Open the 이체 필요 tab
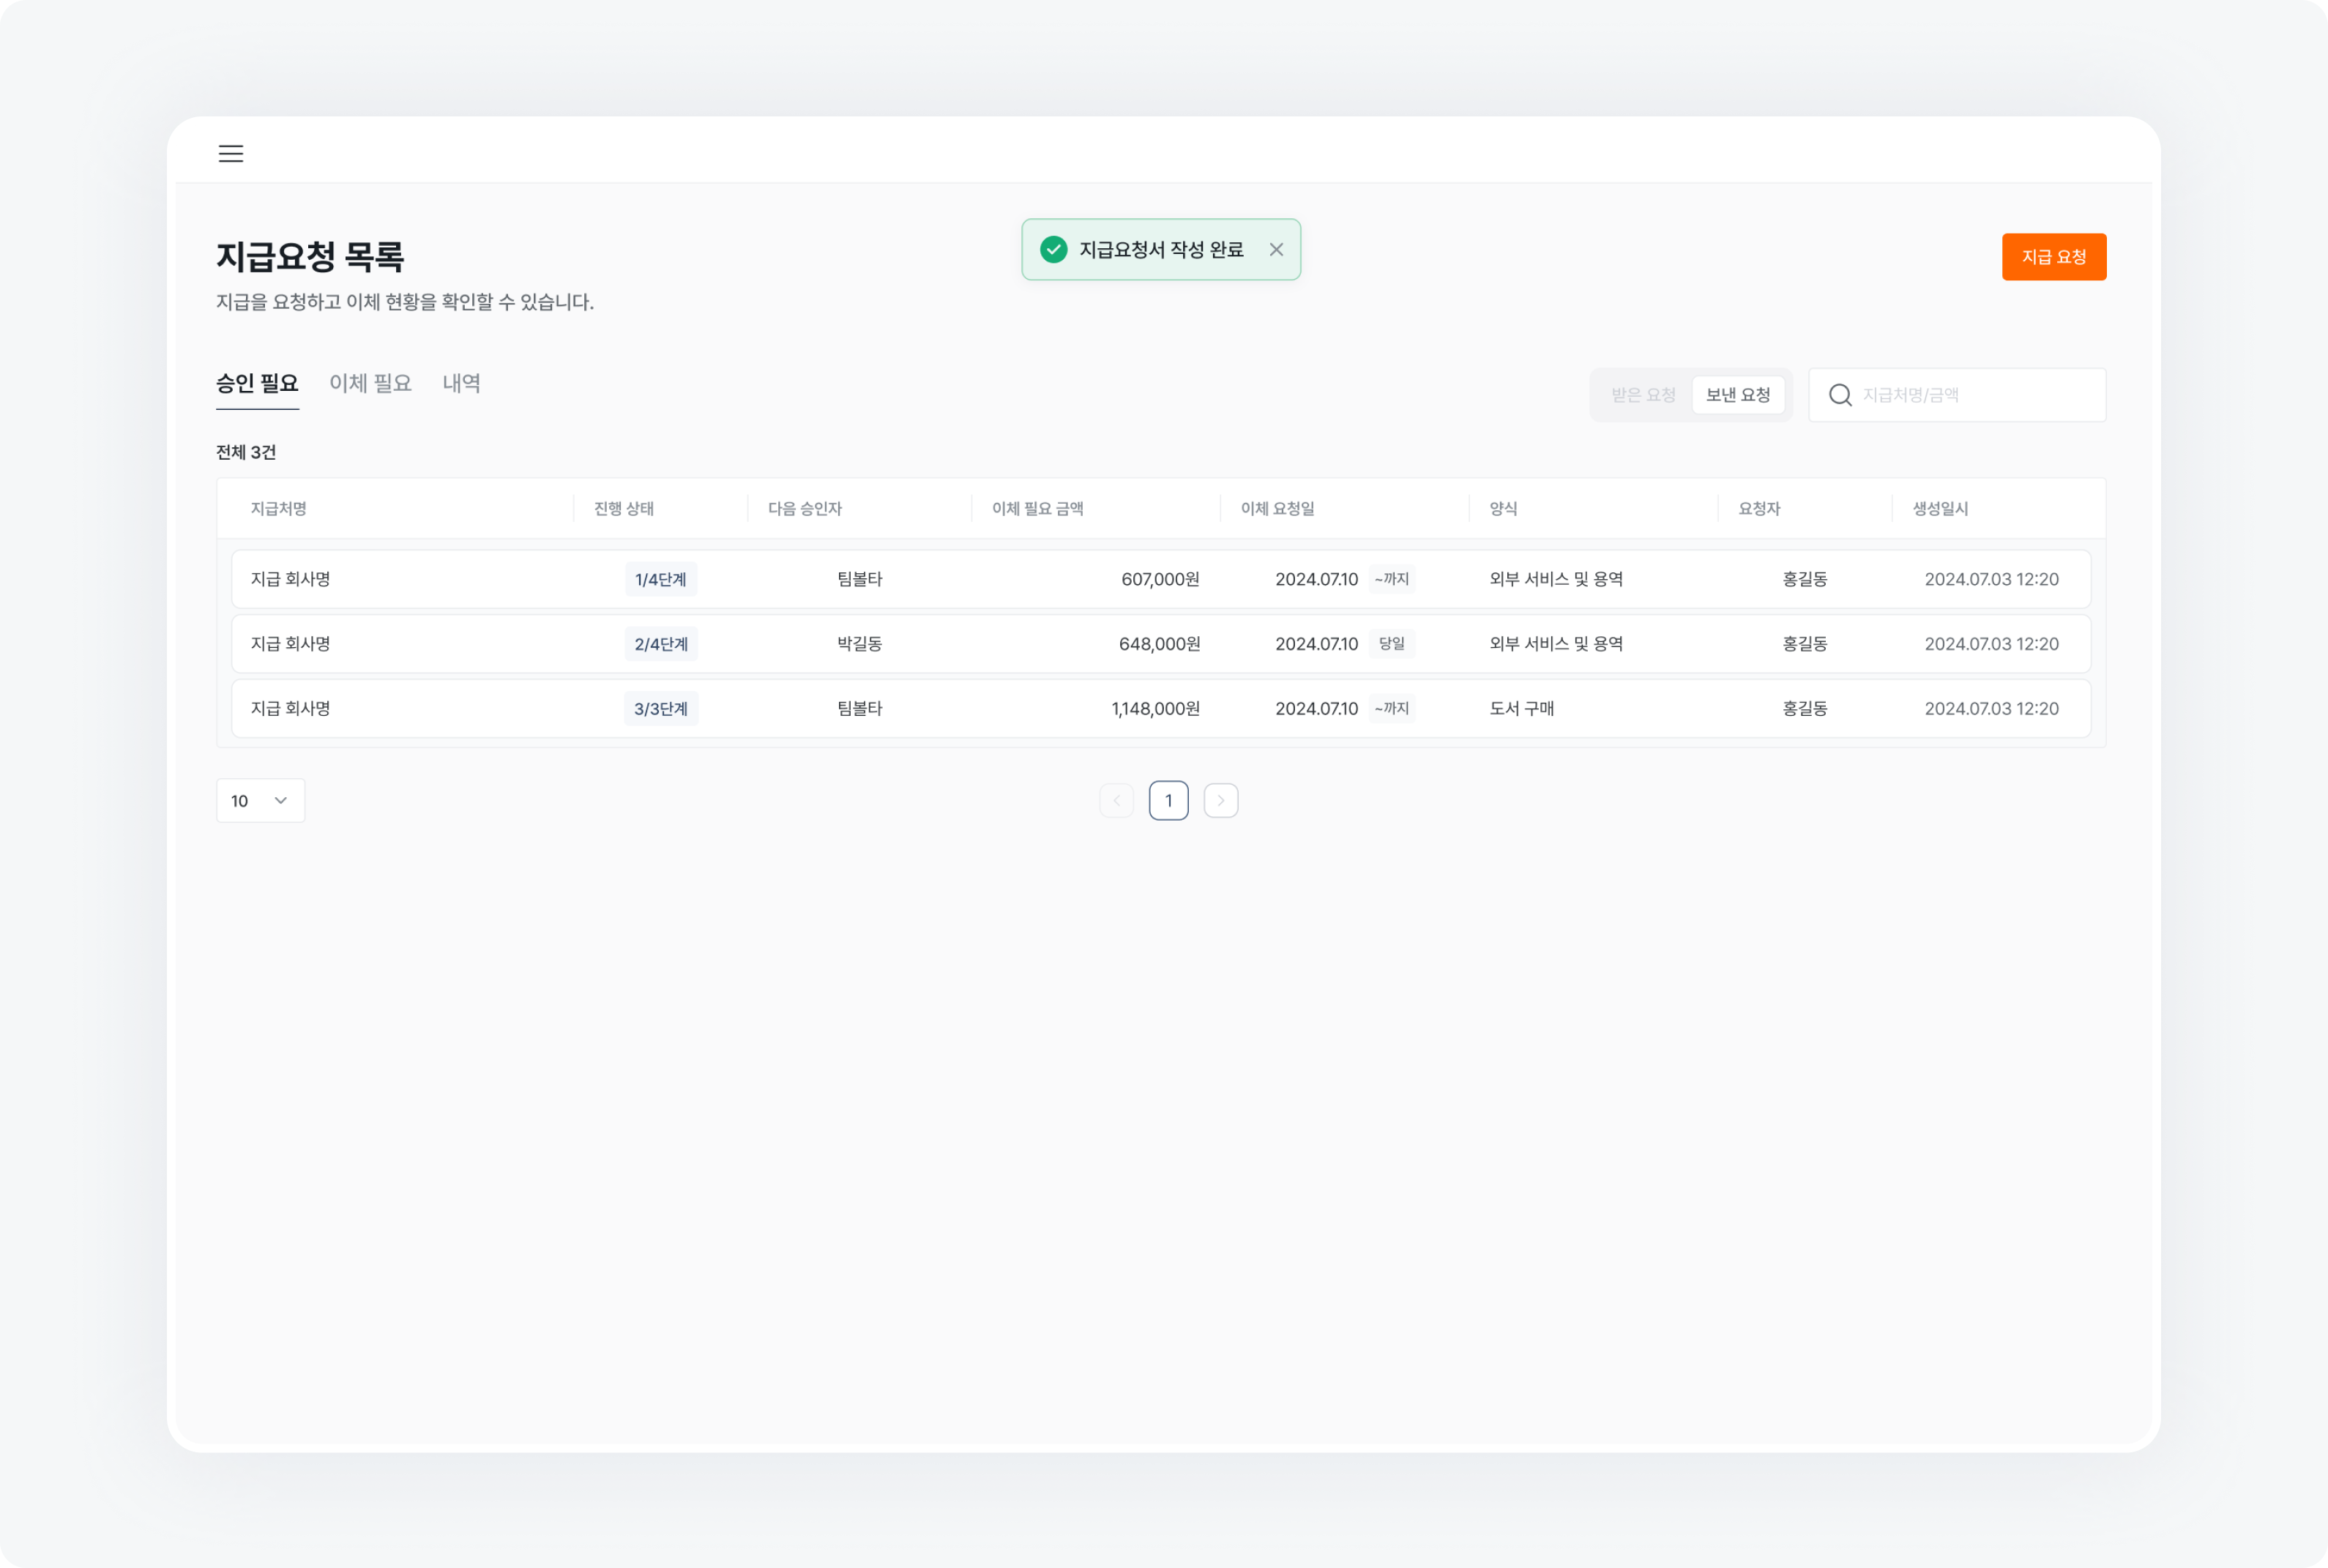The image size is (2328, 1568). (x=370, y=383)
